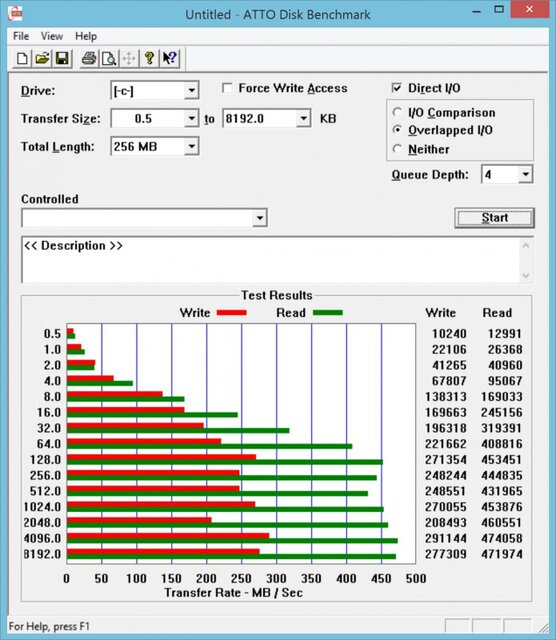Click the 'Transfer Rate - MB / Sec' axis label

(x=234, y=593)
